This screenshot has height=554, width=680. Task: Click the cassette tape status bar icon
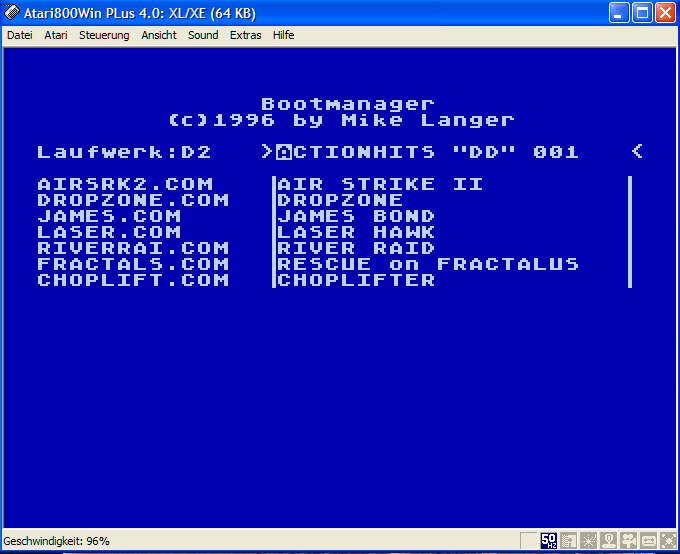pos(648,541)
